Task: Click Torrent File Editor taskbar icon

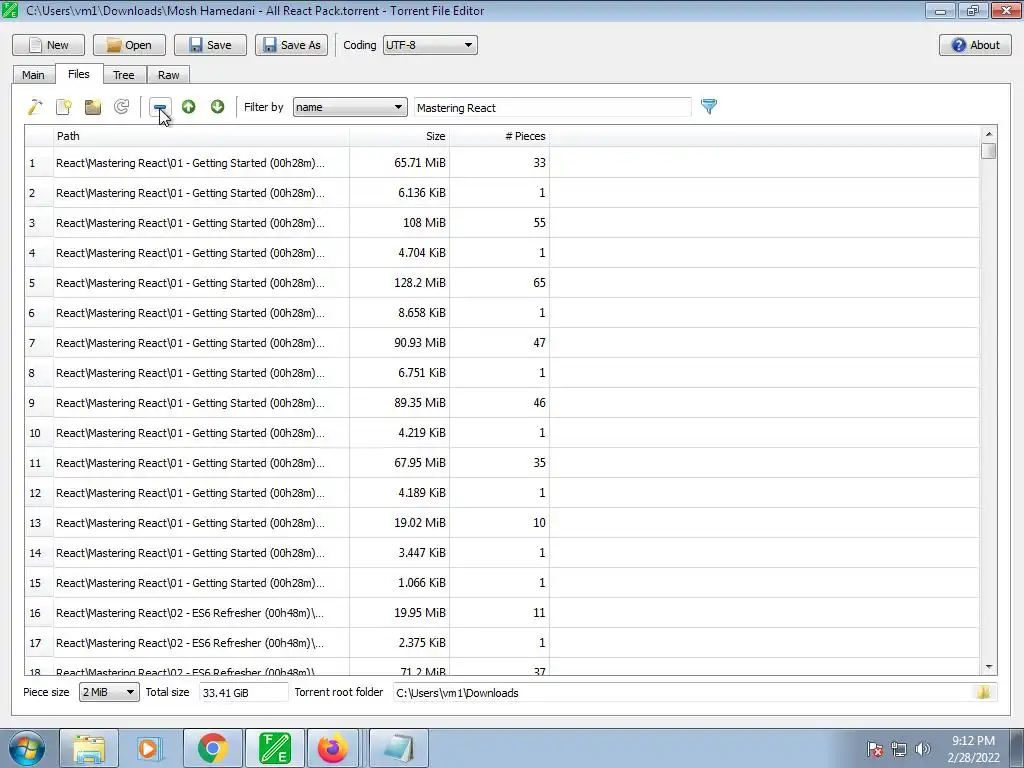Action: [274, 748]
